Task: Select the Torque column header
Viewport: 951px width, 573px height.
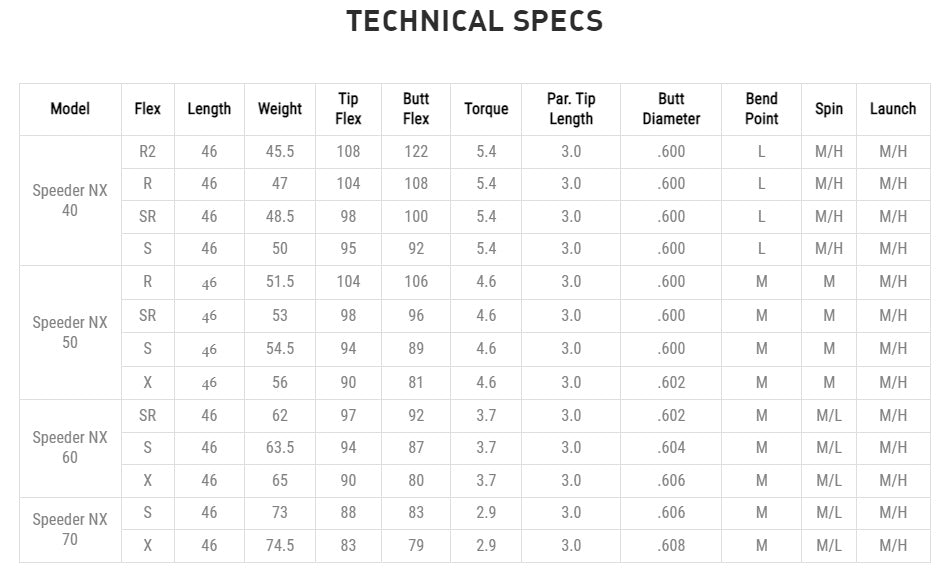Action: (486, 109)
